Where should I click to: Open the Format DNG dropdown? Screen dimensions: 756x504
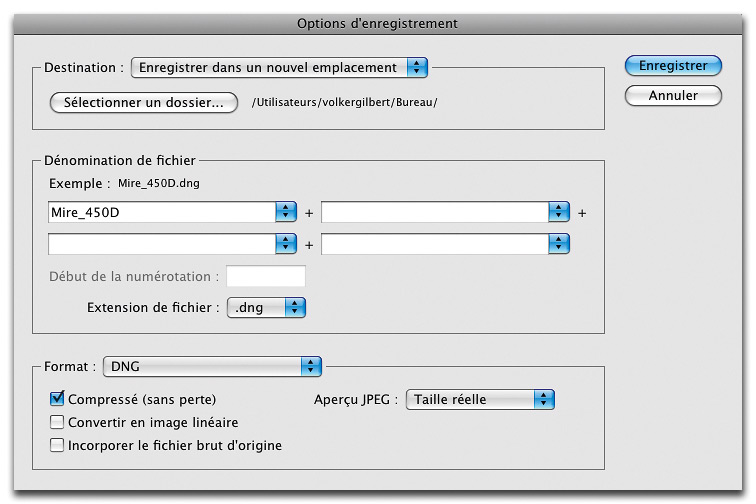pos(212,367)
